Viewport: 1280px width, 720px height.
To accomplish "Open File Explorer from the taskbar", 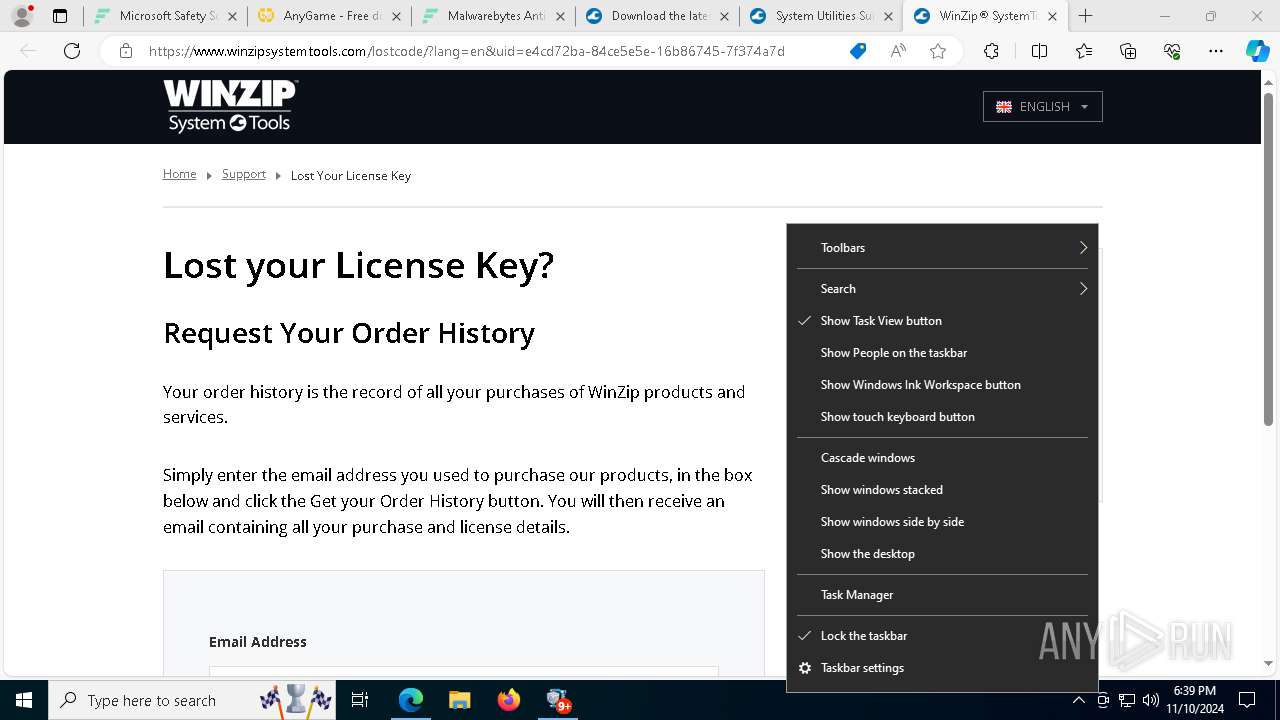I will 459,700.
